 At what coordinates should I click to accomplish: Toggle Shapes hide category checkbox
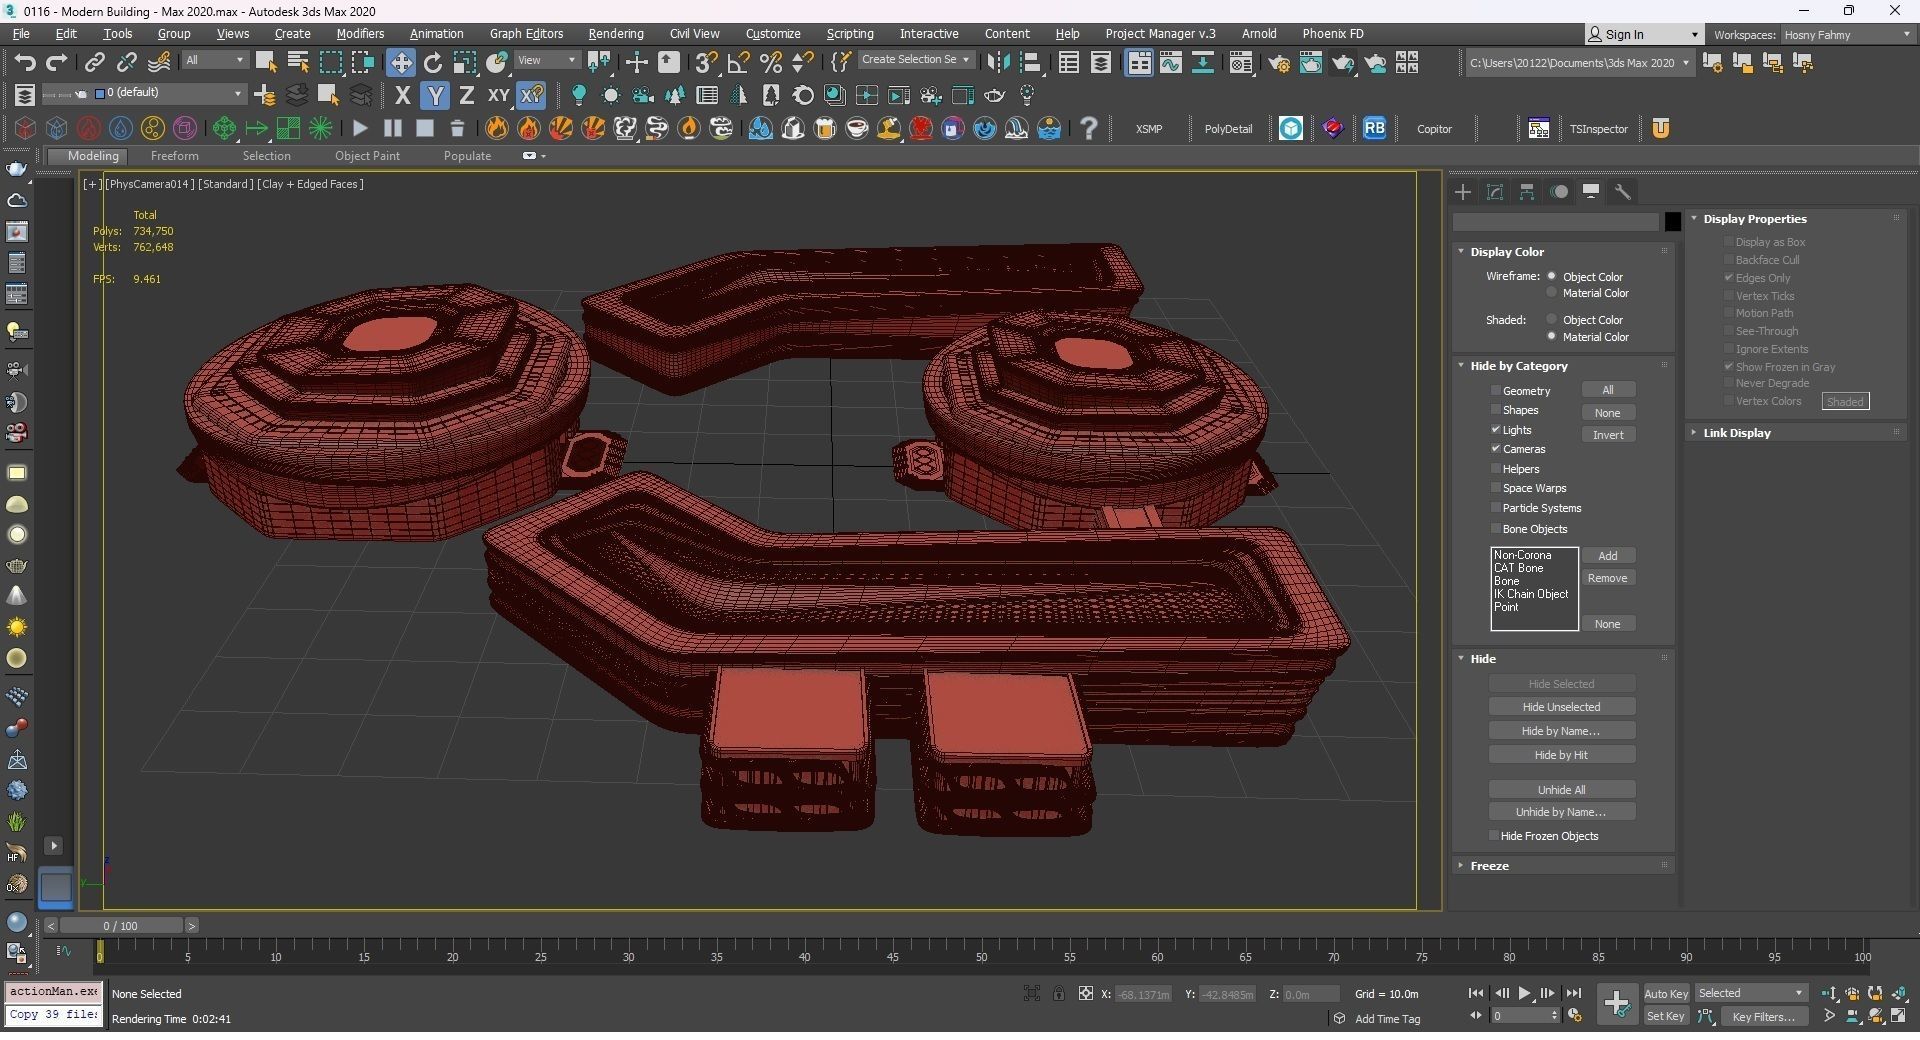pos(1496,410)
